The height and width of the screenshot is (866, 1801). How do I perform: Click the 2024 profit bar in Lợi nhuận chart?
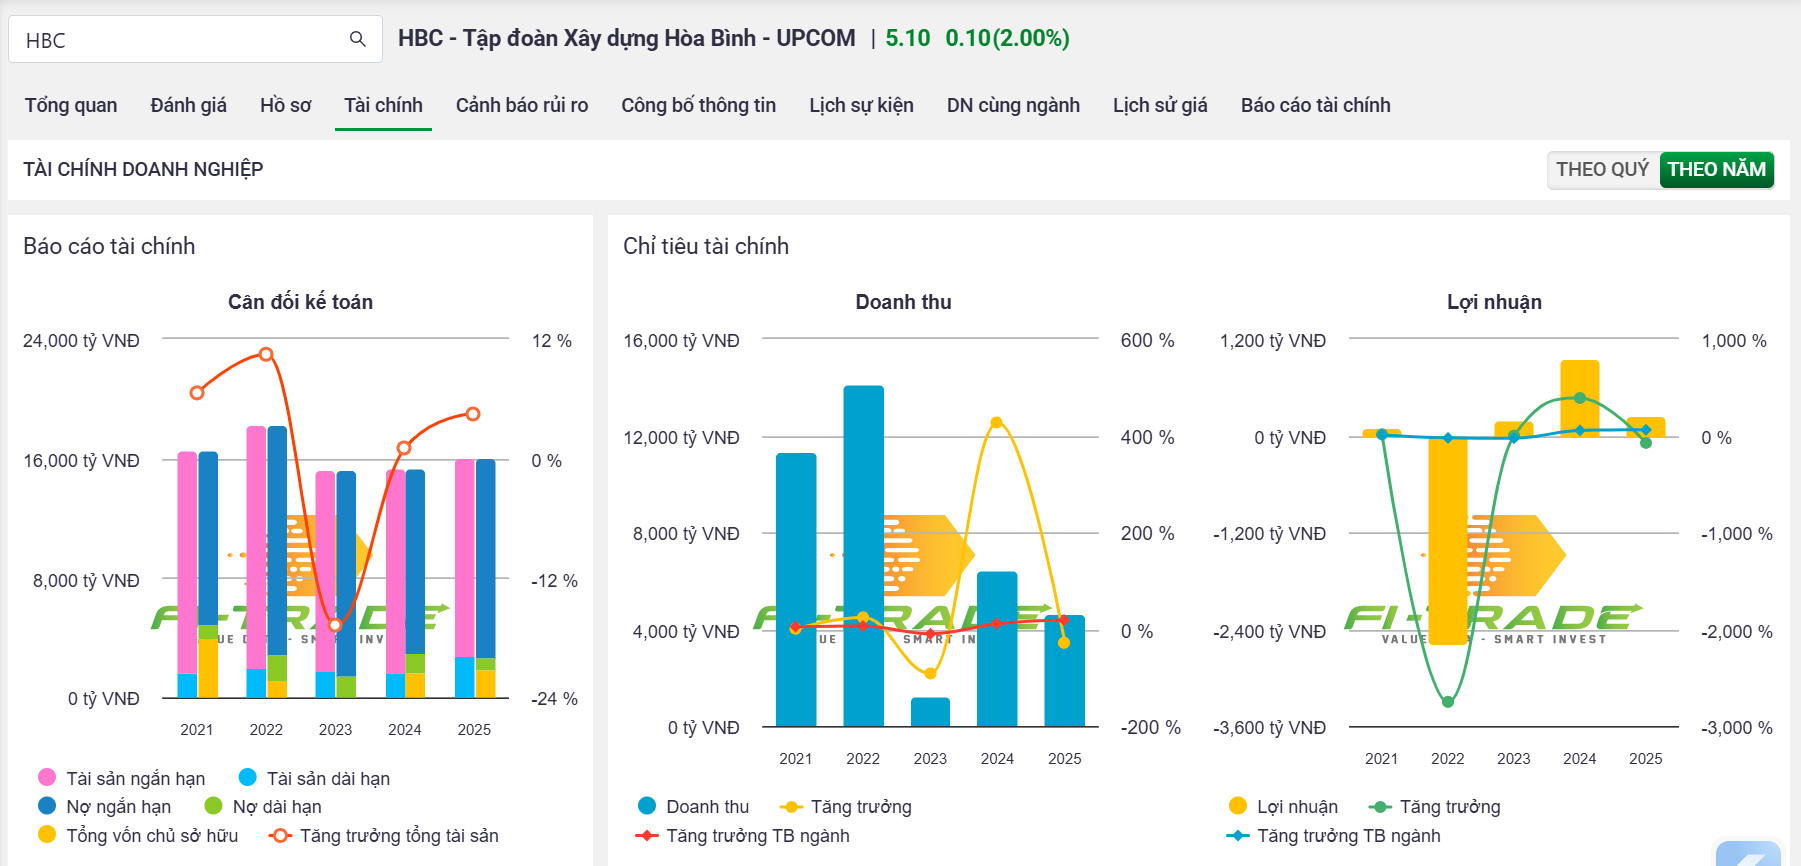(1580, 399)
